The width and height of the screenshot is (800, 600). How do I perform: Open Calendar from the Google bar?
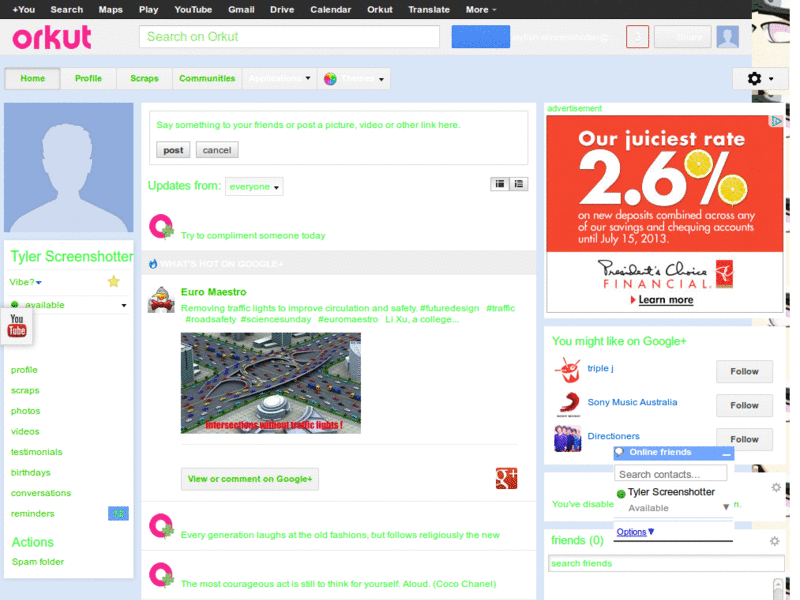tap(331, 10)
